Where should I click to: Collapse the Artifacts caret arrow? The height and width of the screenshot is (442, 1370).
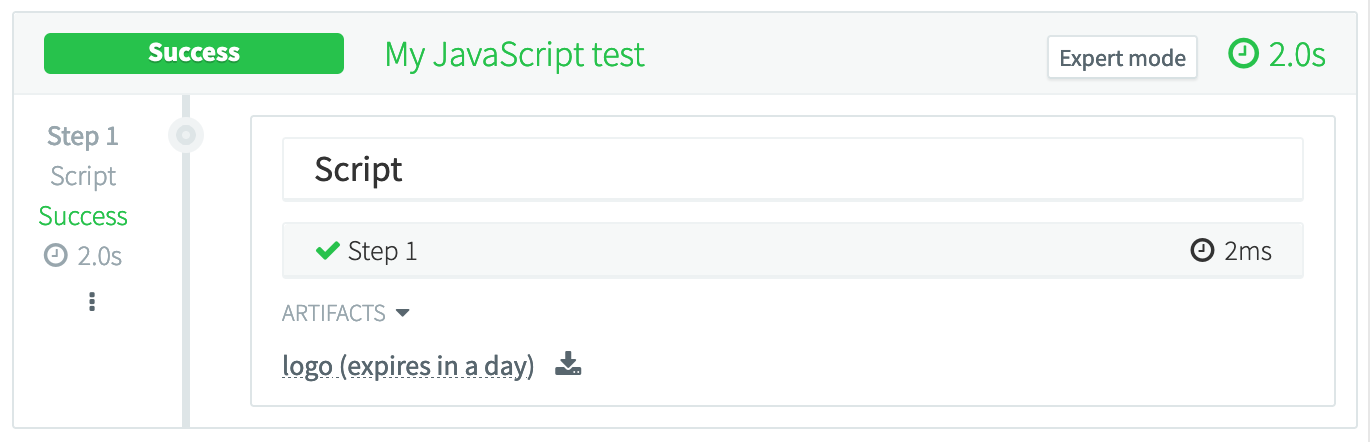click(403, 313)
